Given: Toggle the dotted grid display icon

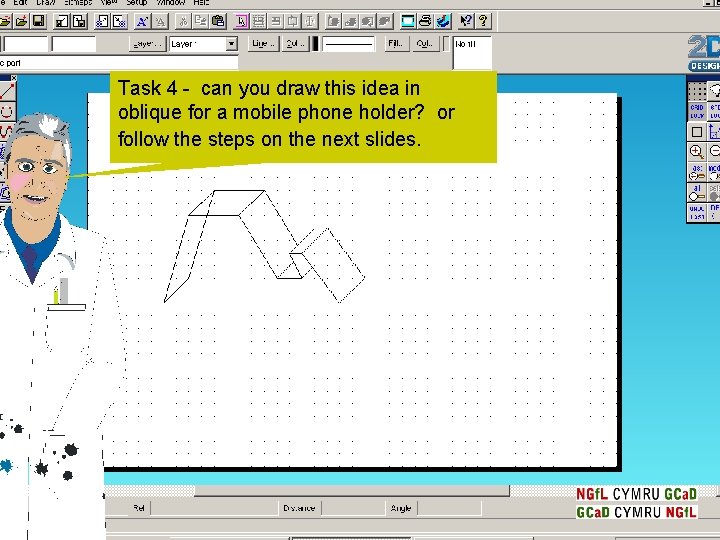Looking at the screenshot, I should pyautogui.click(x=697, y=91).
